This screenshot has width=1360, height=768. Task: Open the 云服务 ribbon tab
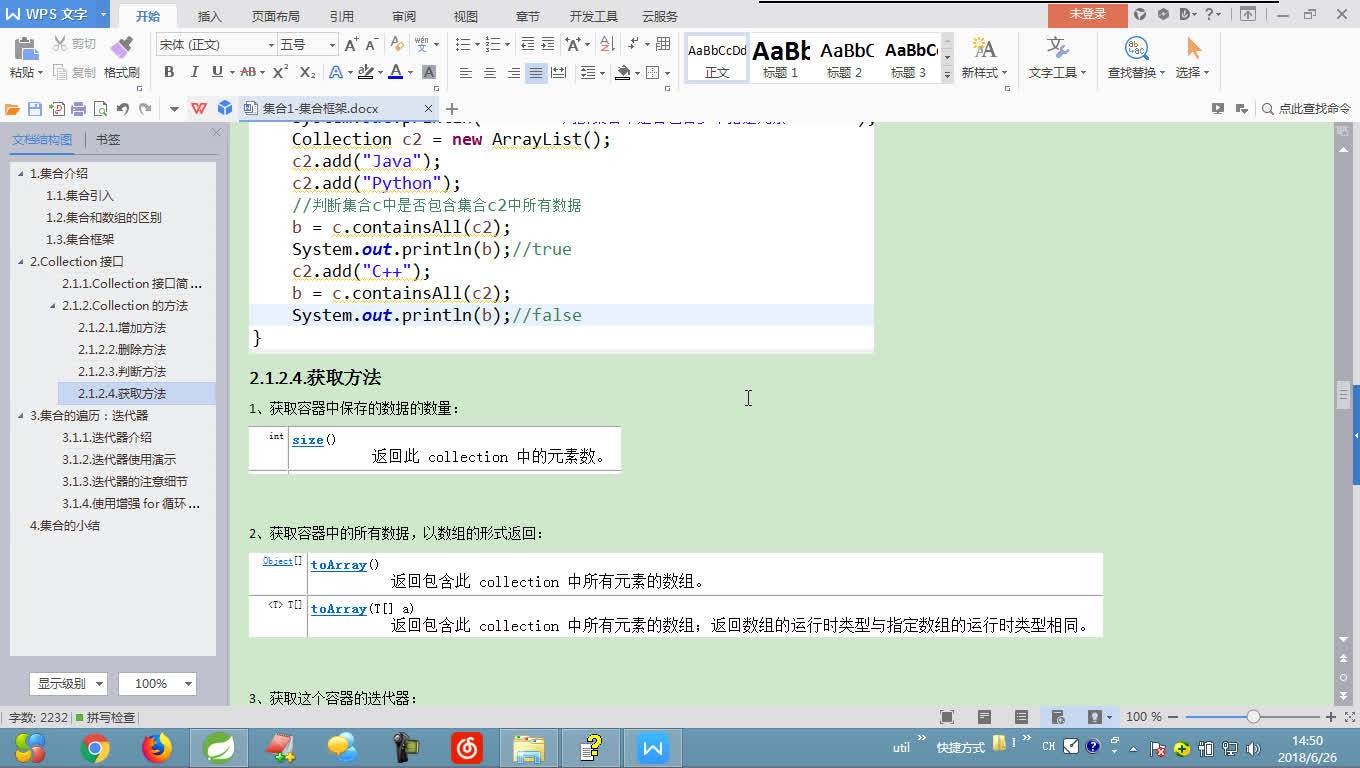click(x=660, y=16)
